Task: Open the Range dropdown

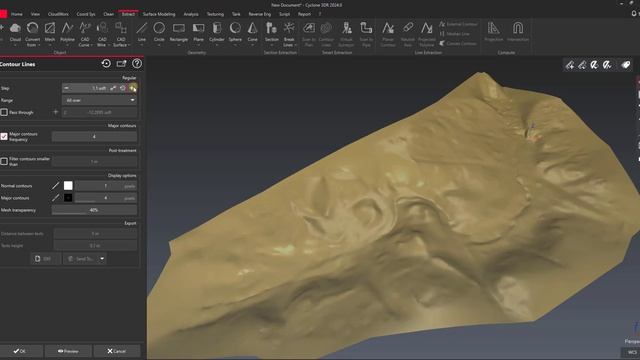Action: click(99, 100)
